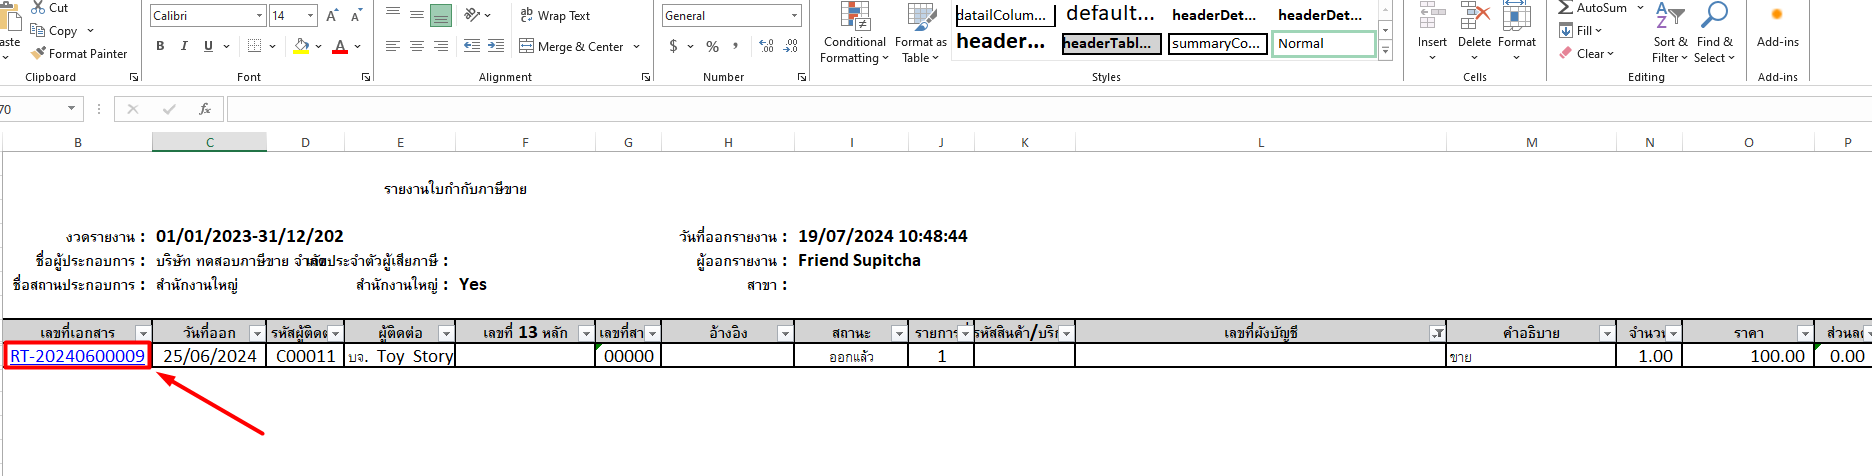Click the Insert cells icon
Viewport: 1872px width, 476px height.
tap(1432, 16)
